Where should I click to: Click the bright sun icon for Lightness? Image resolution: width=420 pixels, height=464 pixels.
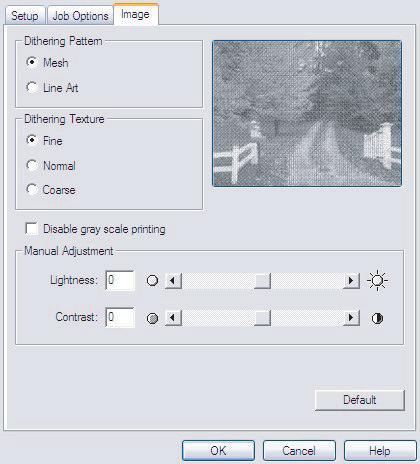pyautogui.click(x=377, y=281)
